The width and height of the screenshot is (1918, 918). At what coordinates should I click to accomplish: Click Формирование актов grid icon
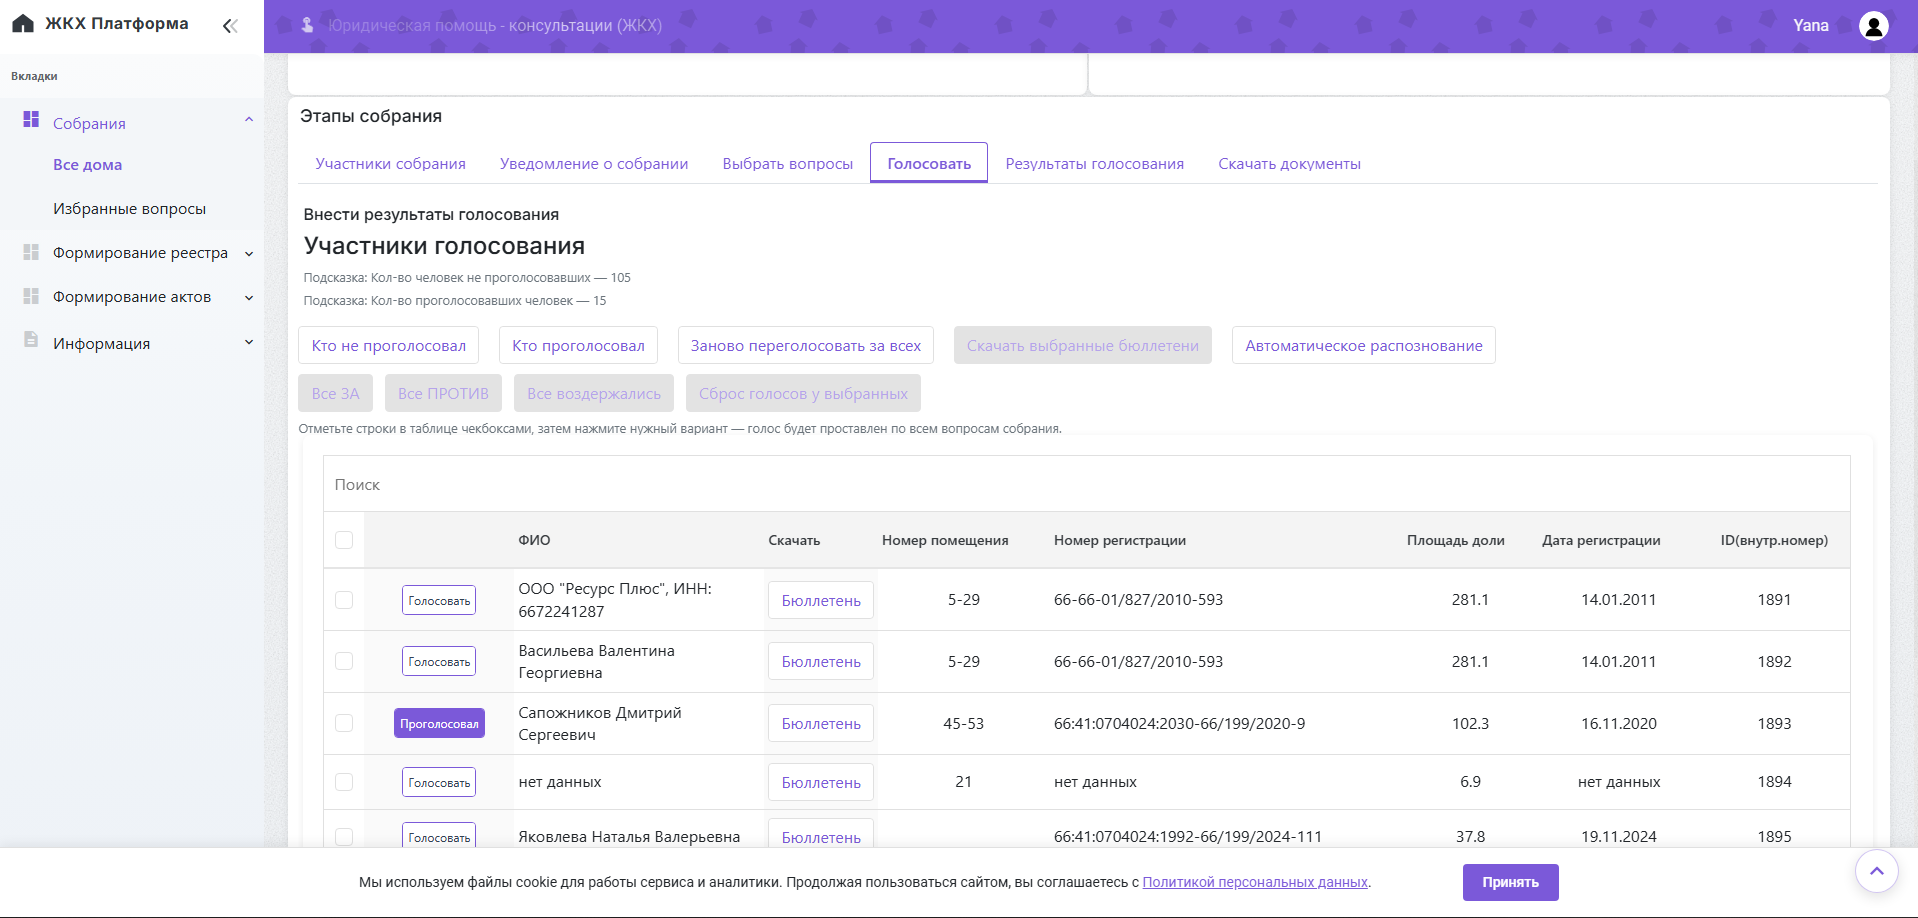[31, 296]
